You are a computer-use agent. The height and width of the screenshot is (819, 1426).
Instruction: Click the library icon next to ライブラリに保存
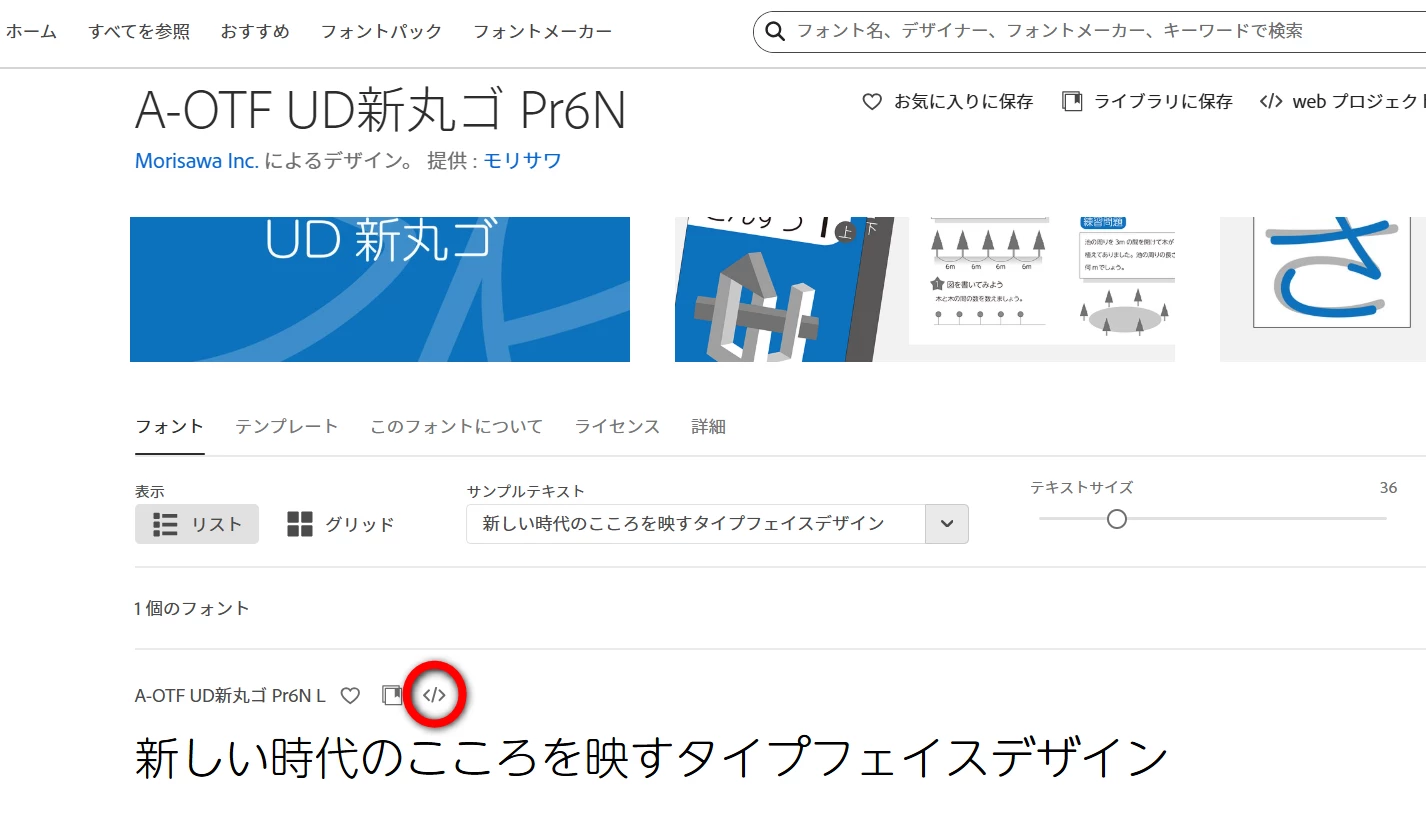pos(1072,101)
